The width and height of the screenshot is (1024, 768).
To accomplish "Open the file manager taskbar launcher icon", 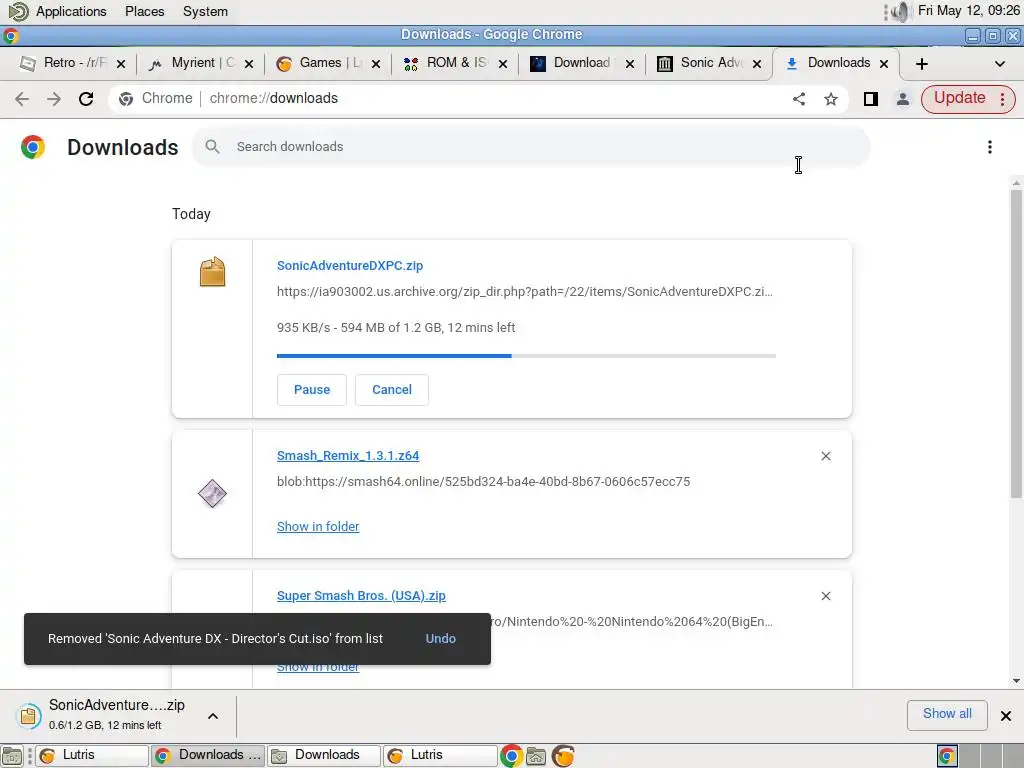I will point(536,756).
